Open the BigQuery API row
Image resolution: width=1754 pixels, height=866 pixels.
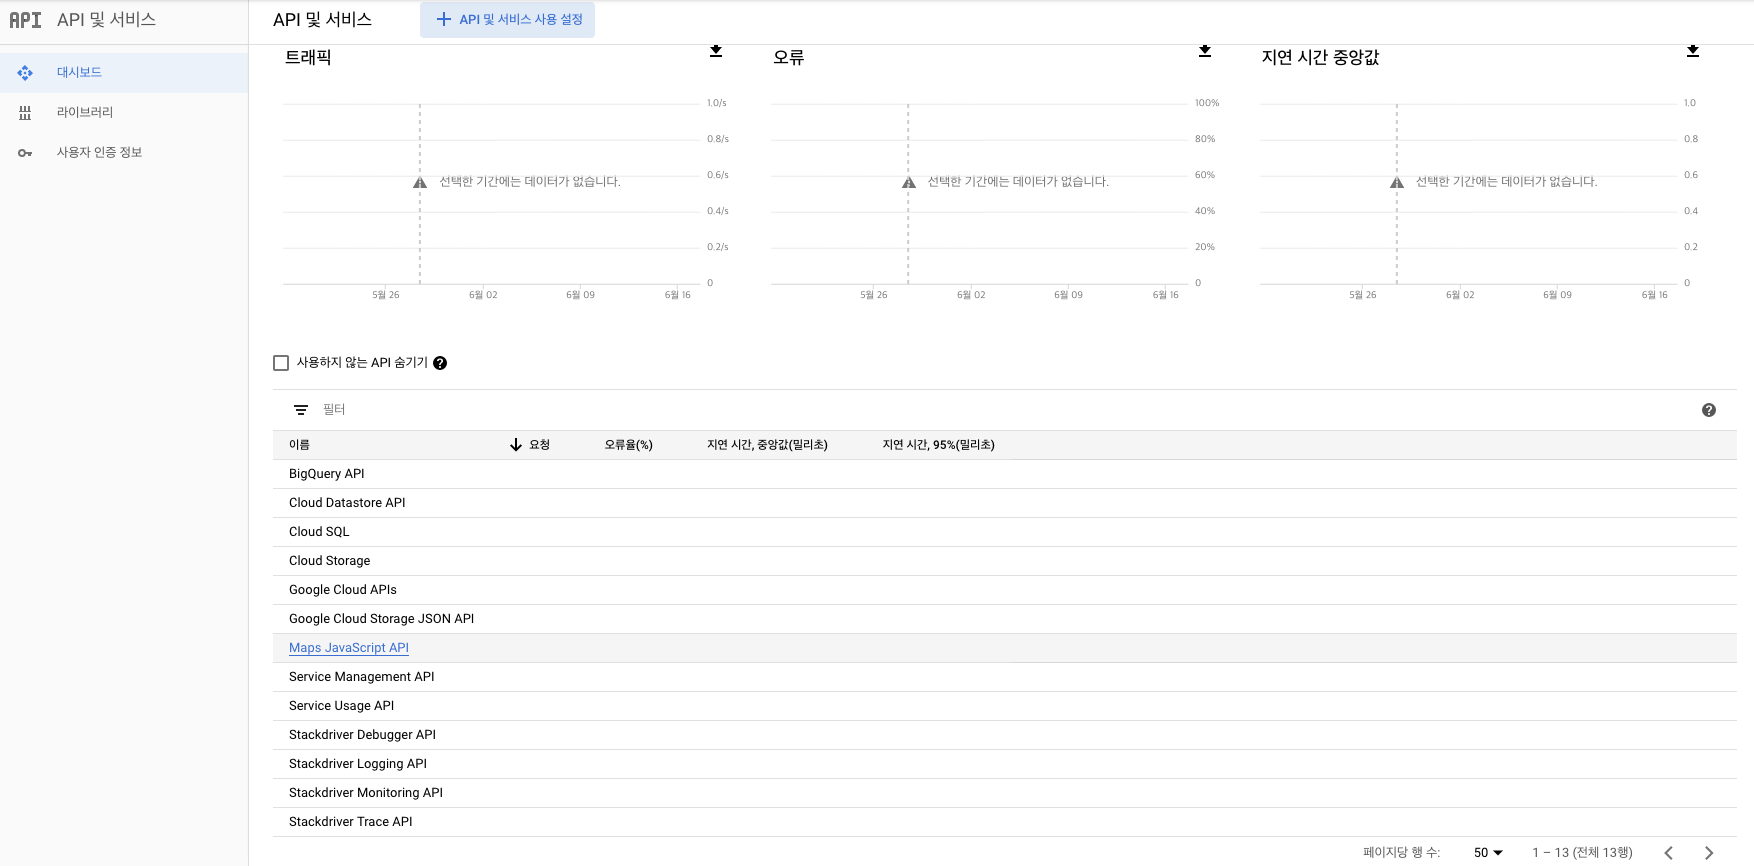pos(1004,474)
